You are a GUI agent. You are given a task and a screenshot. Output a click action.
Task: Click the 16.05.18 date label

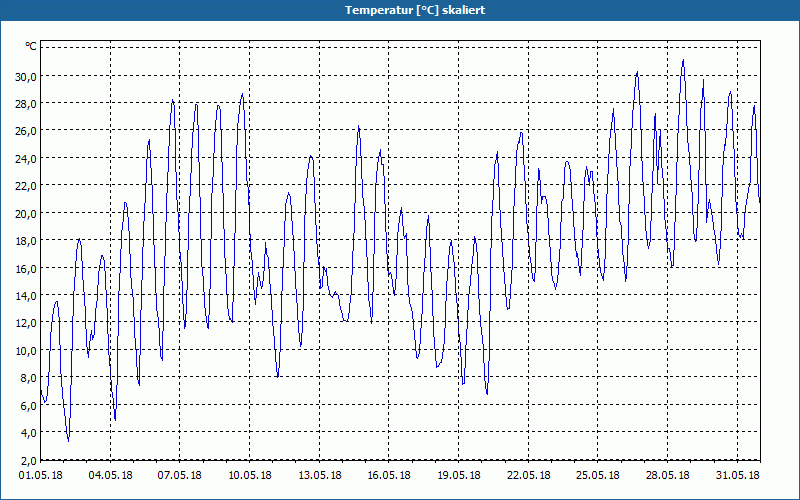[x=389, y=476]
